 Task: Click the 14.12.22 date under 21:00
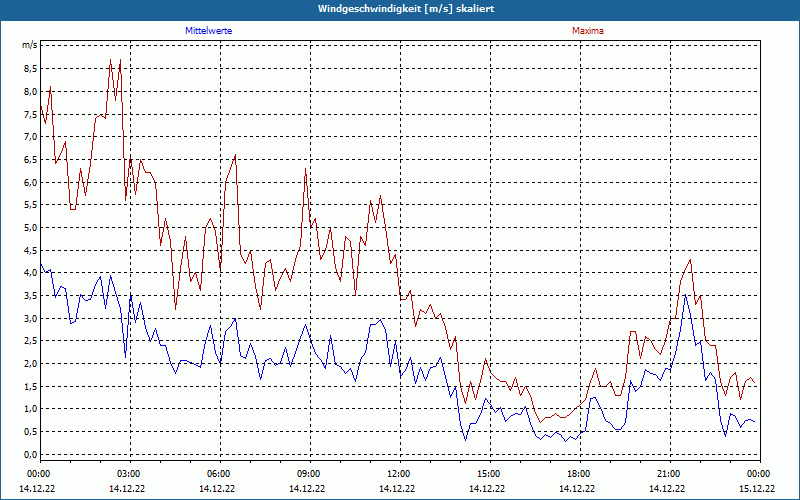coord(667,489)
